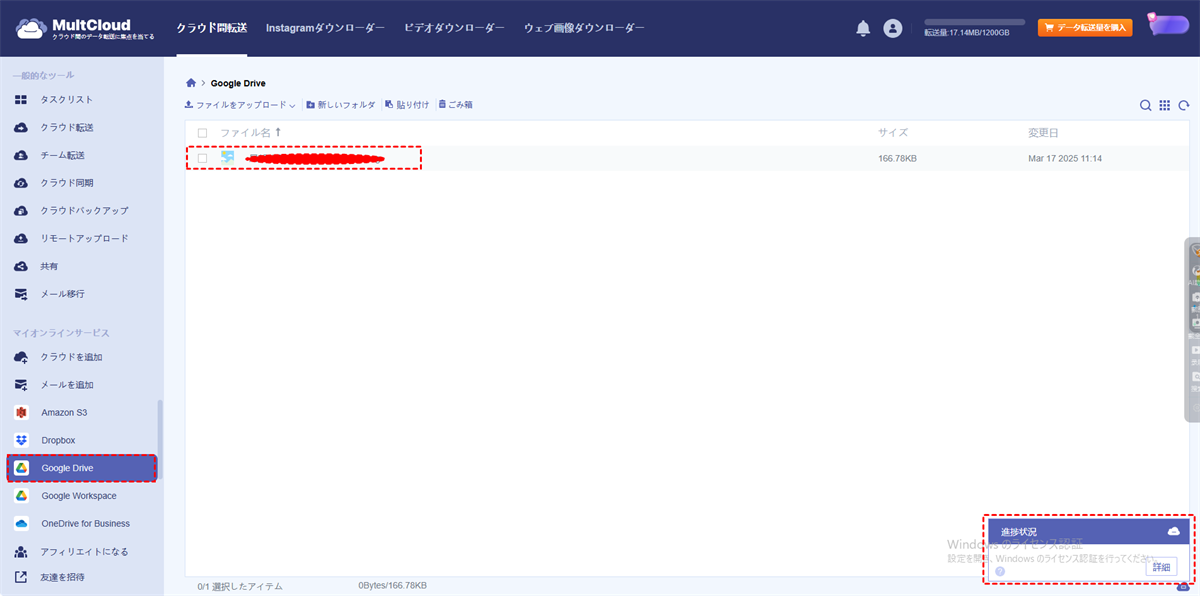Click the search magnifier icon
The image size is (1200, 596).
pos(1146,105)
